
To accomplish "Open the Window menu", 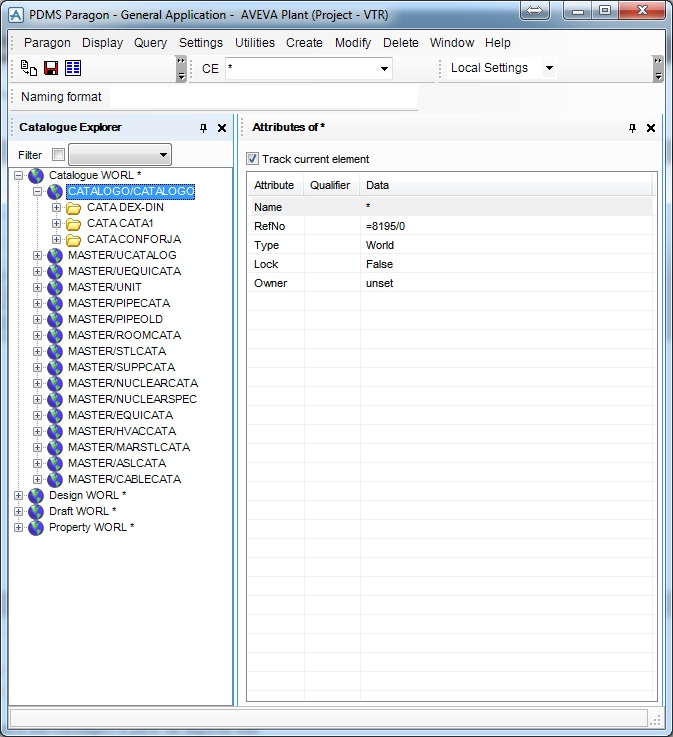I will pos(452,43).
